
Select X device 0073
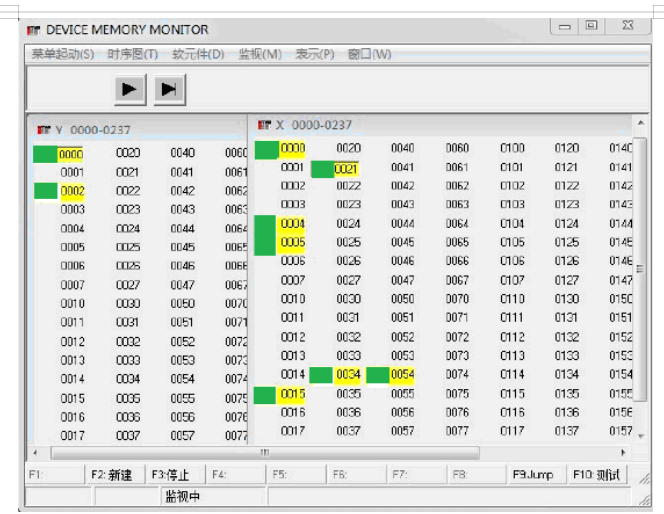coord(457,356)
